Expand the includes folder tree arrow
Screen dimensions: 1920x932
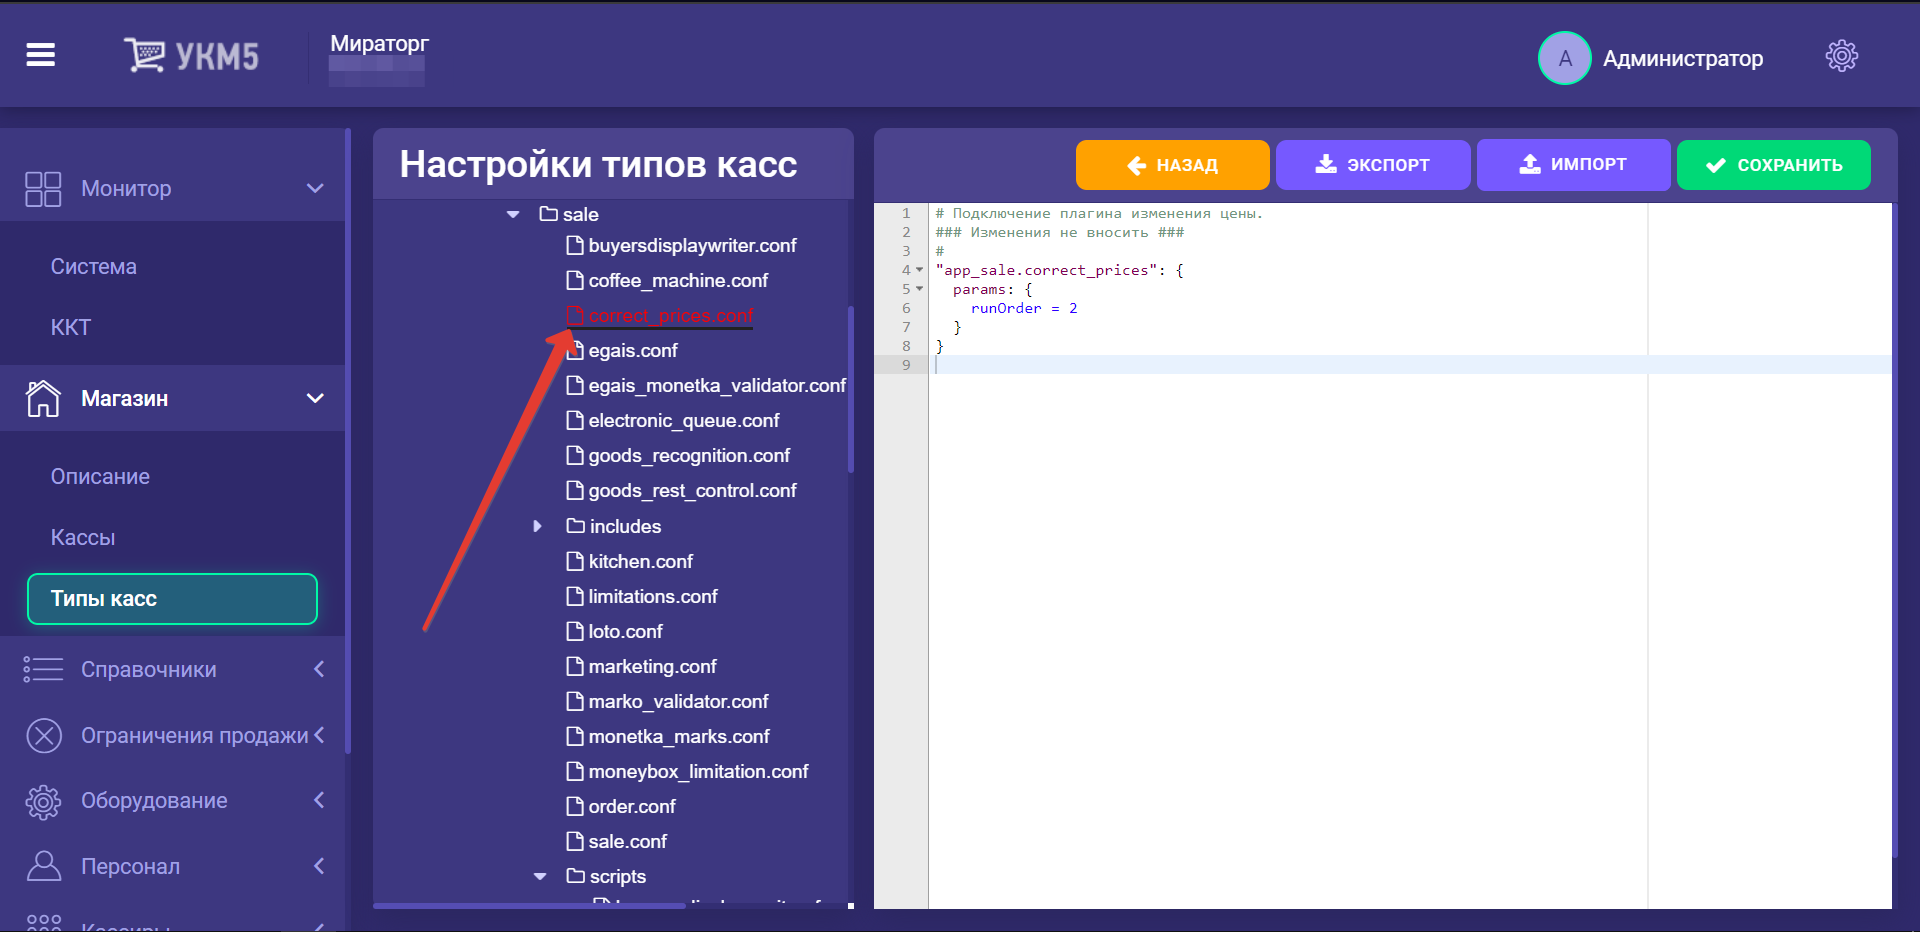click(538, 526)
